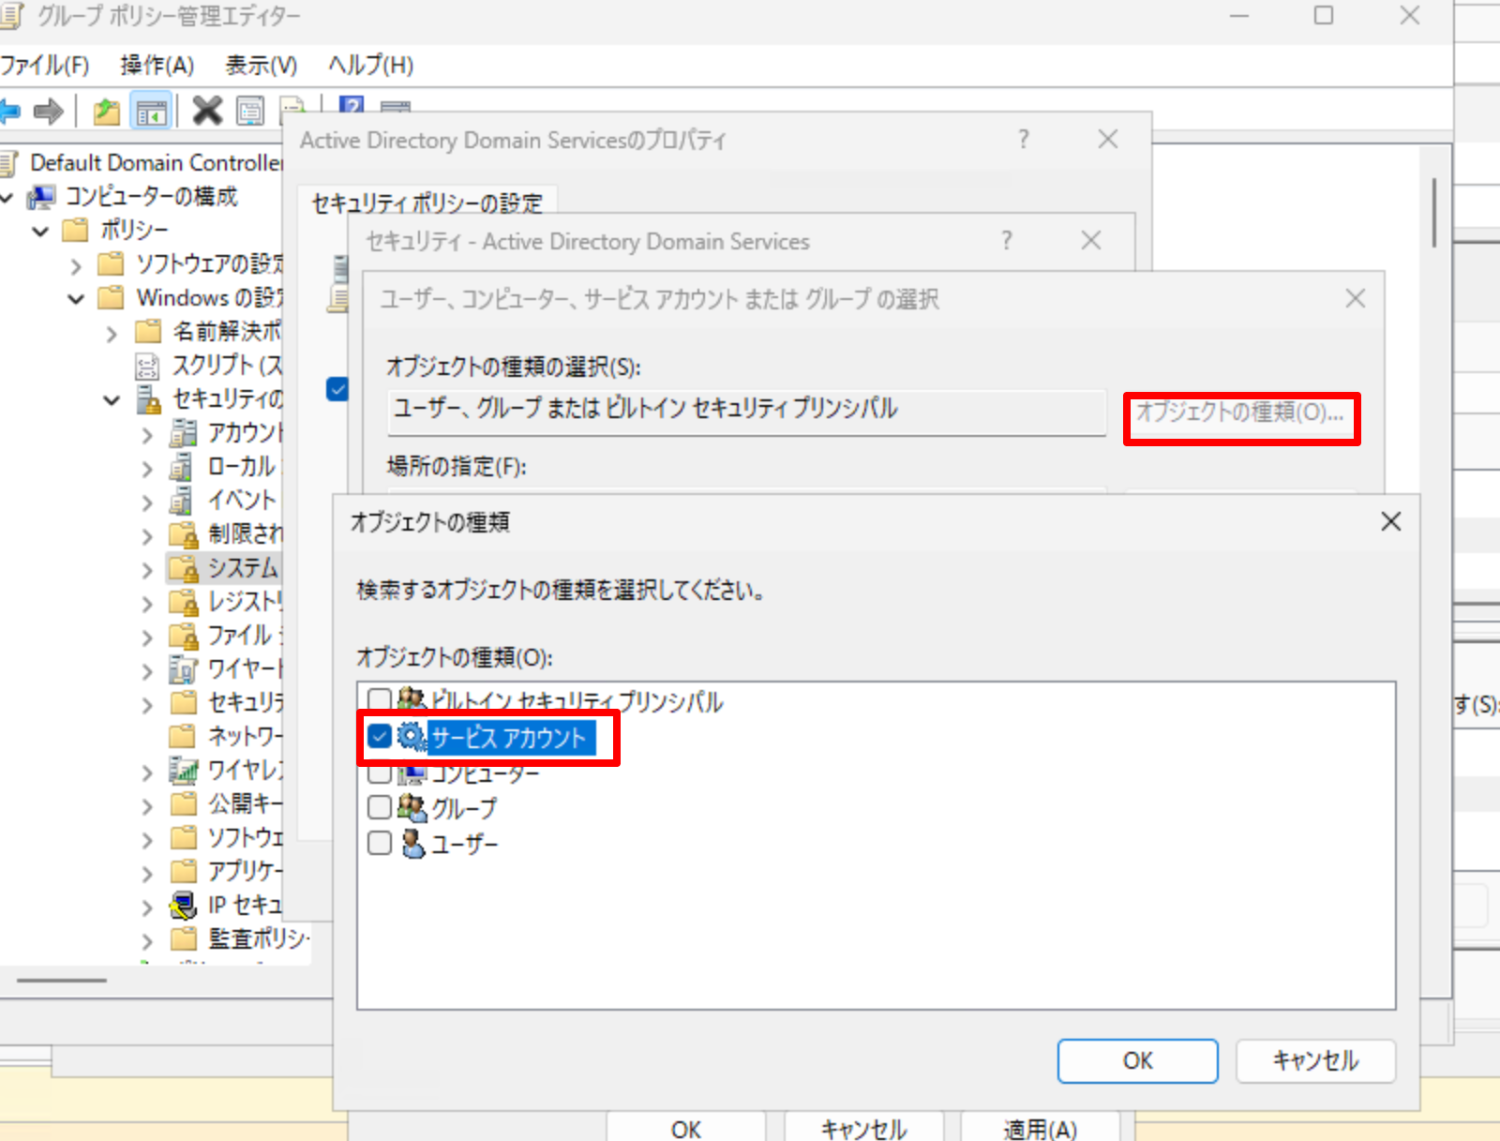
Task: Check the グループ object type checkbox
Action: pos(379,807)
